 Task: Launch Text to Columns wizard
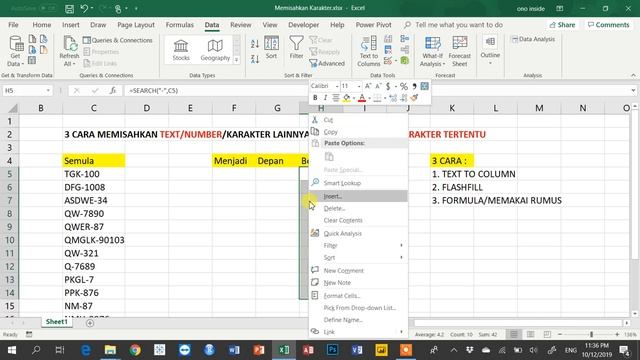pos(369,51)
